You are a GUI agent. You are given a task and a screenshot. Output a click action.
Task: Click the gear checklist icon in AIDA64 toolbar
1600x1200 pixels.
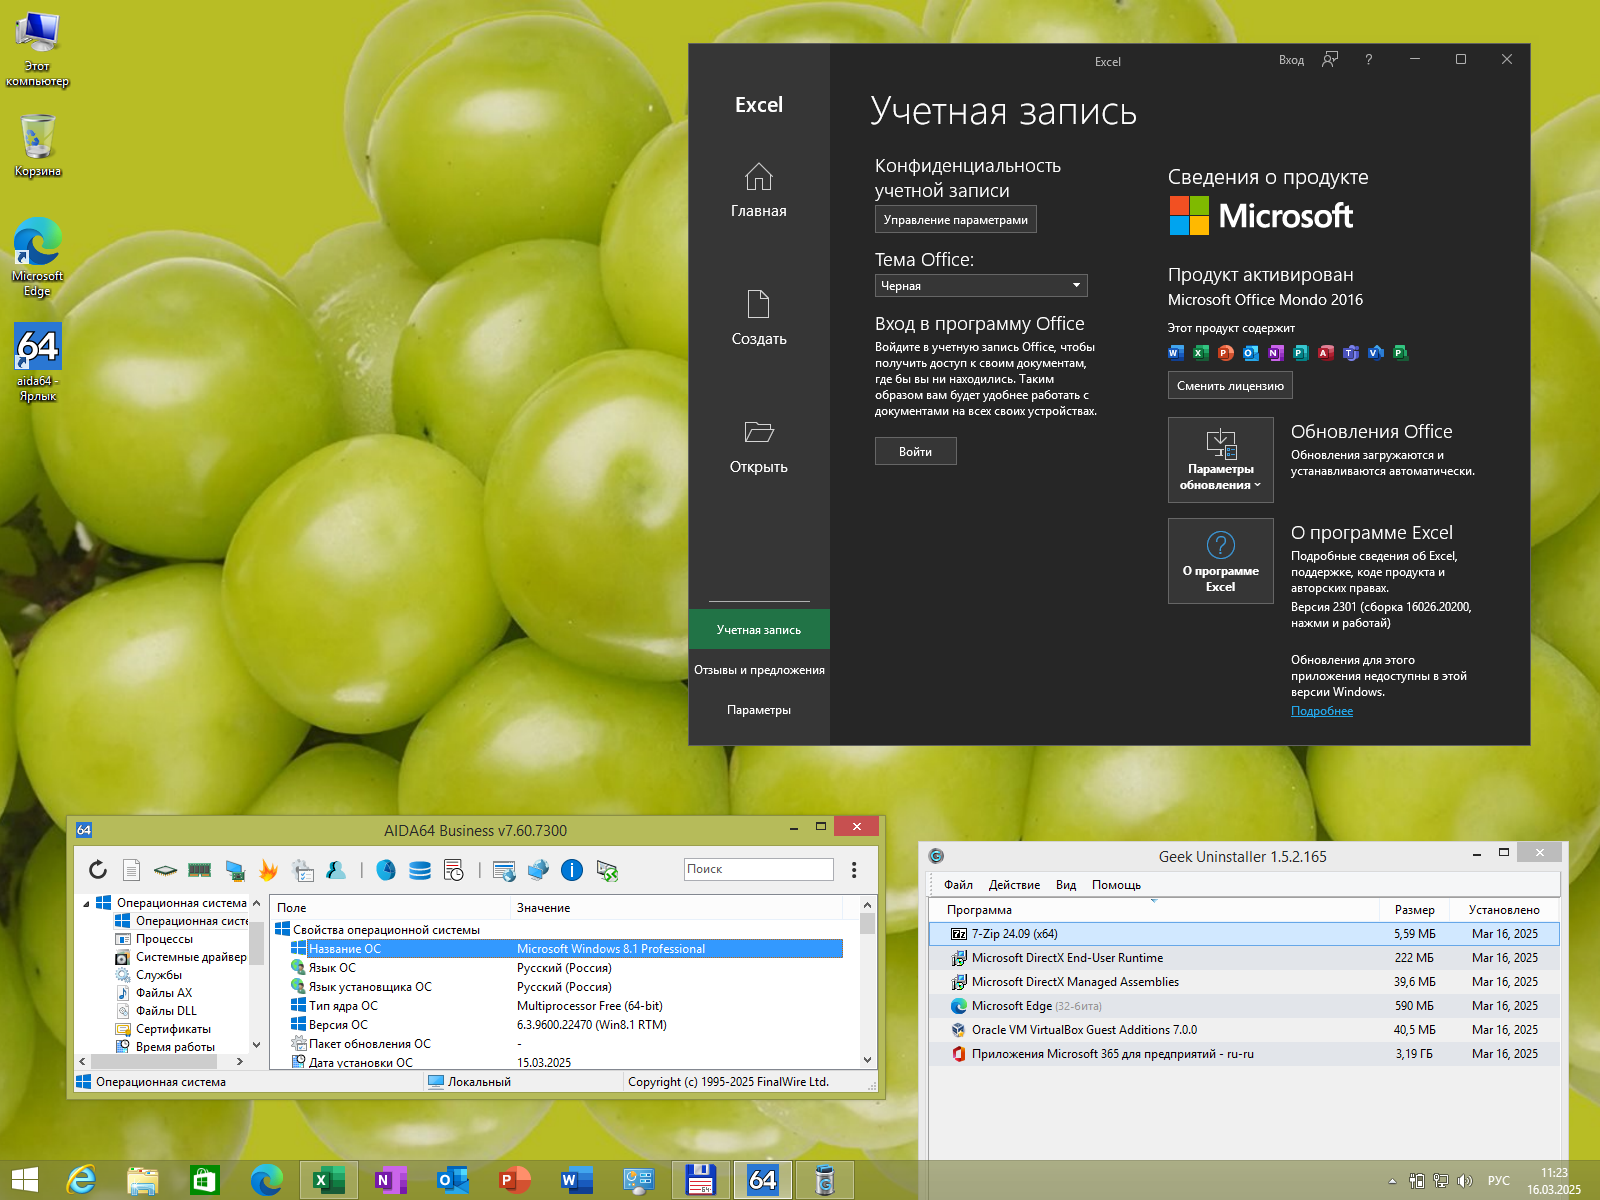pos(303,870)
